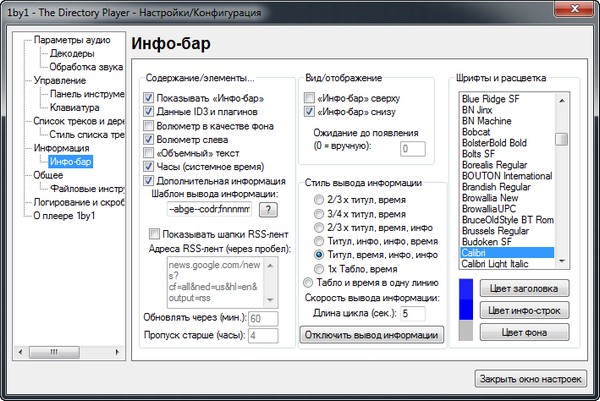Click 'Закрыть окно настроек' button
Image resolution: width=600 pixels, height=401 pixels.
[528, 379]
